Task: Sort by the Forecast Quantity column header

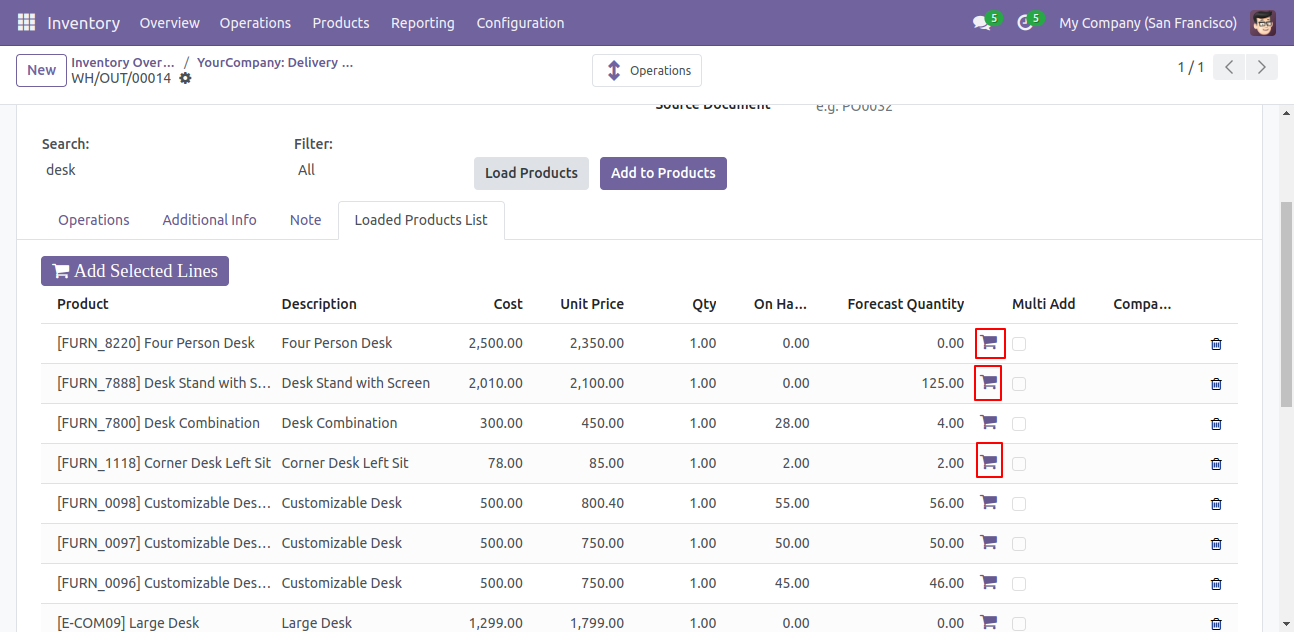Action: click(906, 304)
